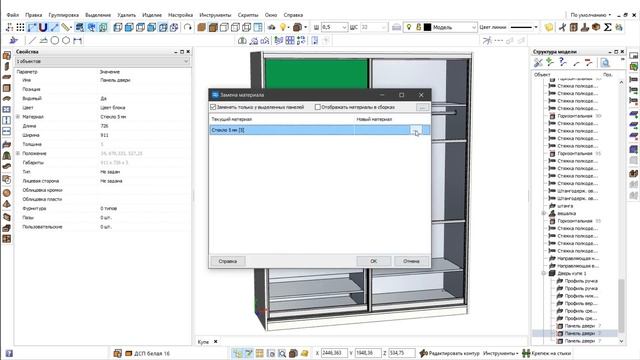Click the blue question mark icon in the structure panel
Viewport: 640px width, 360px height.
click(563, 62)
